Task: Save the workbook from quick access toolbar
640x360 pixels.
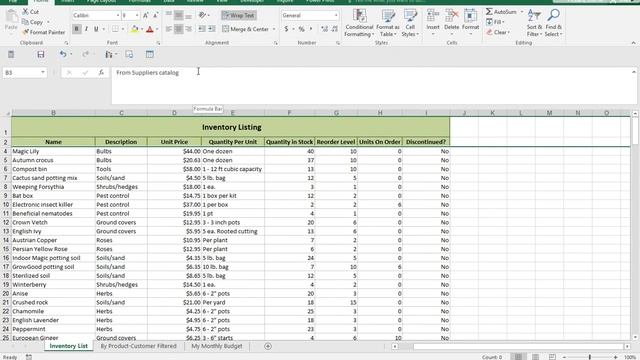Action: tap(40, 54)
